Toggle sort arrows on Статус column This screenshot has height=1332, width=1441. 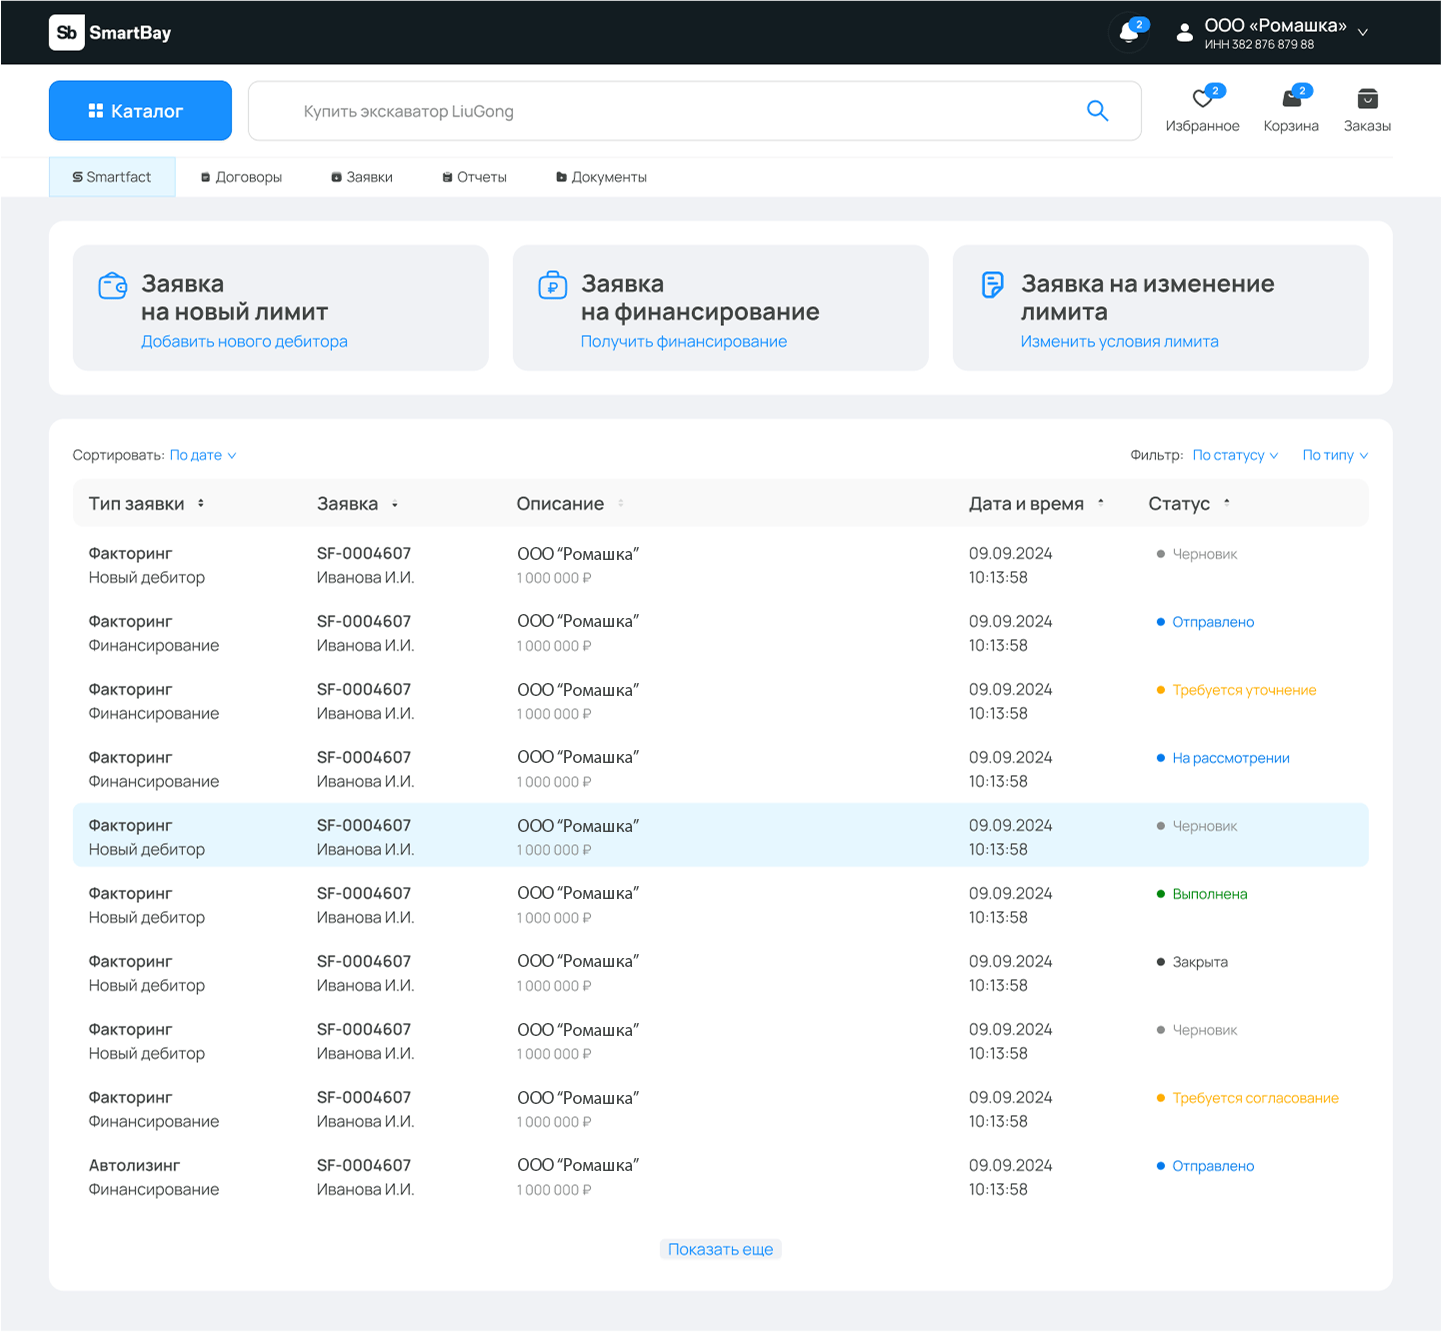pos(1227,503)
